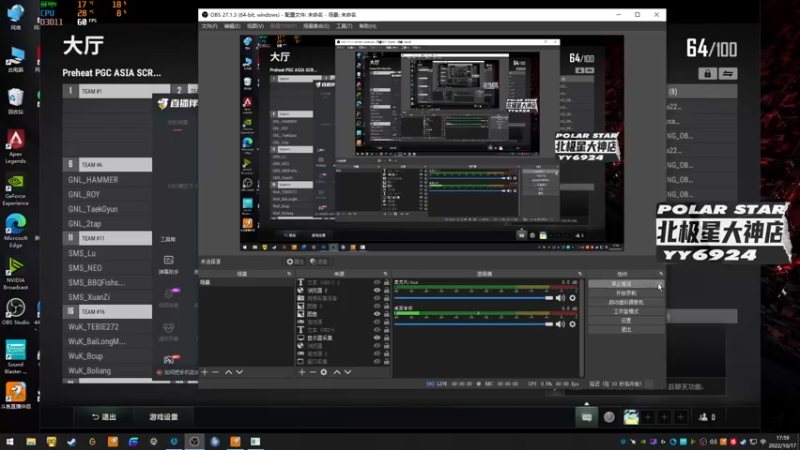Open the Microsoft Edge desktop icon
The image size is (800, 450).
coord(15,231)
